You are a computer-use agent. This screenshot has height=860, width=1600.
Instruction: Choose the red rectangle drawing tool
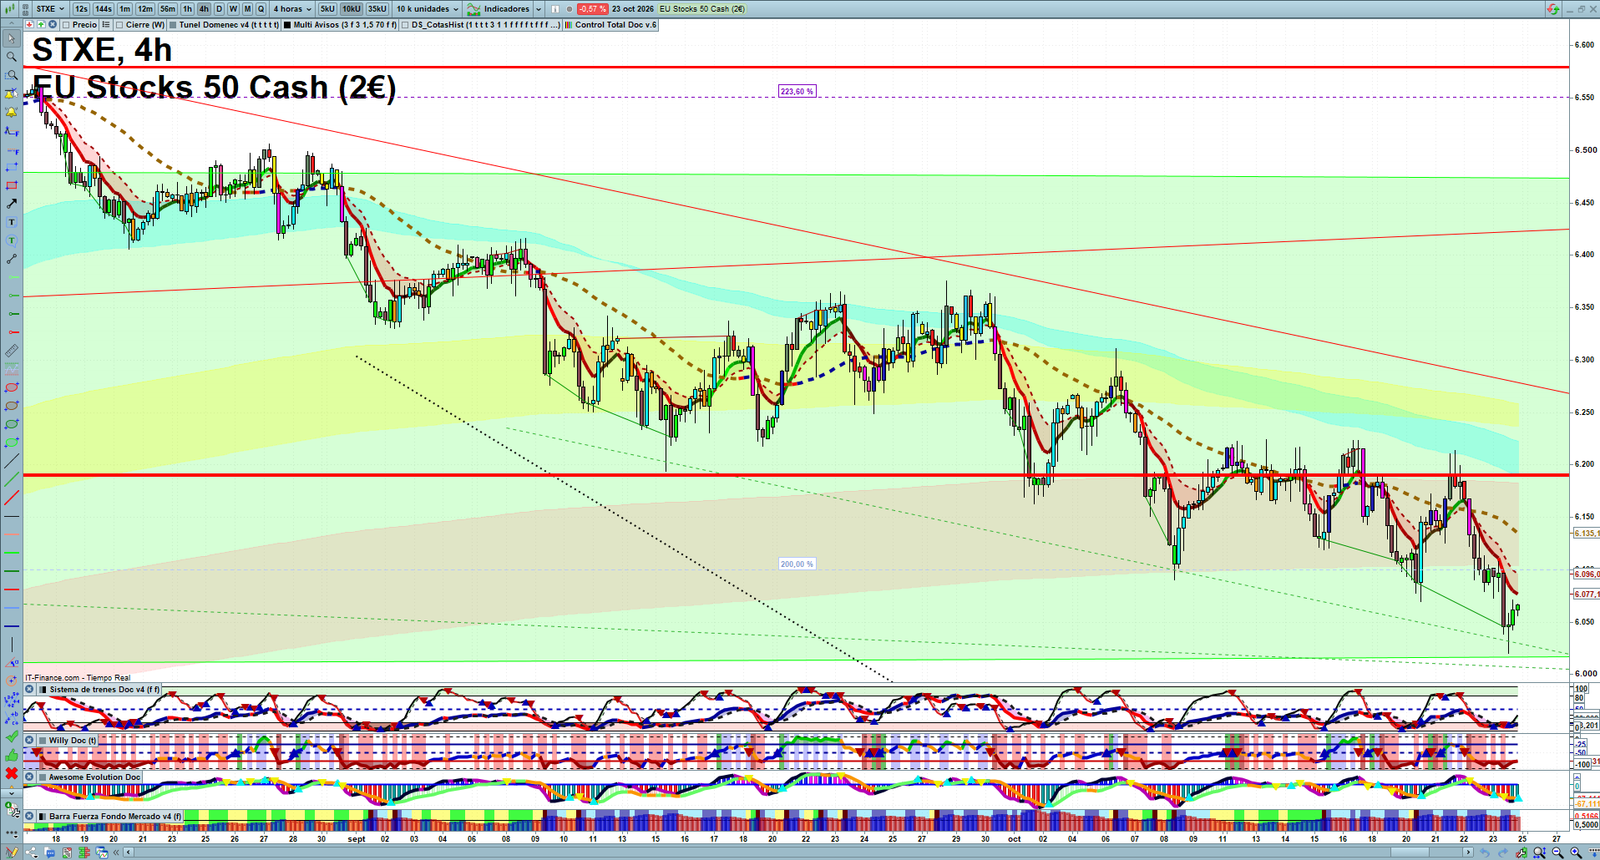click(x=11, y=185)
